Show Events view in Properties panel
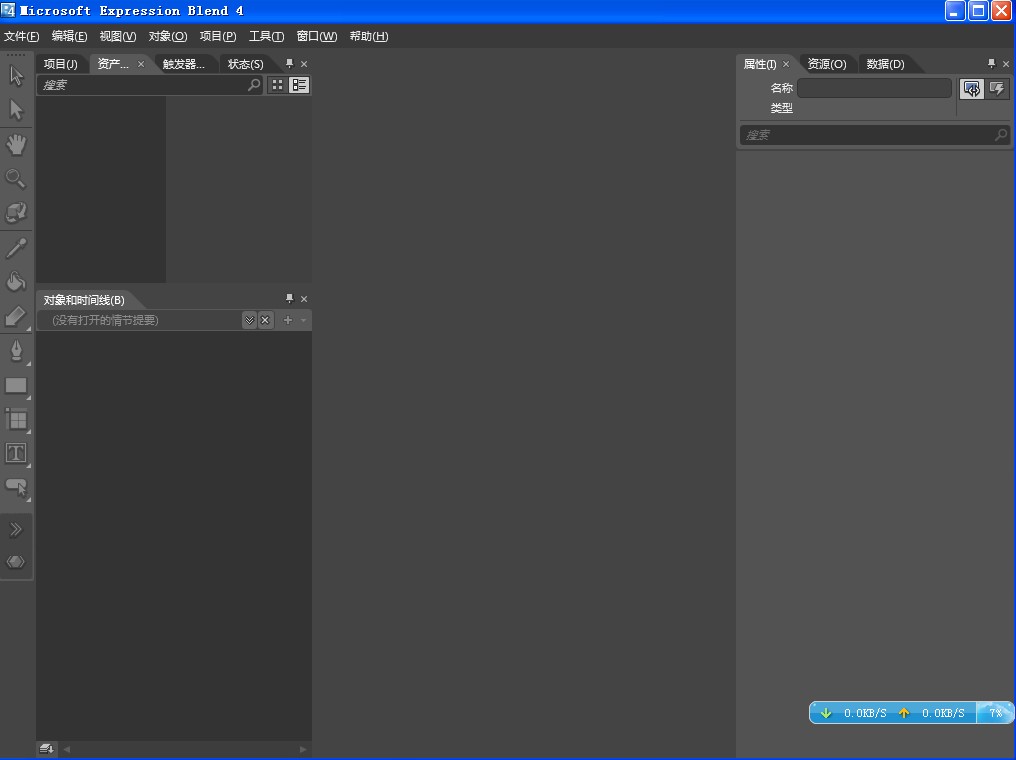Image resolution: width=1016 pixels, height=760 pixels. (997, 89)
